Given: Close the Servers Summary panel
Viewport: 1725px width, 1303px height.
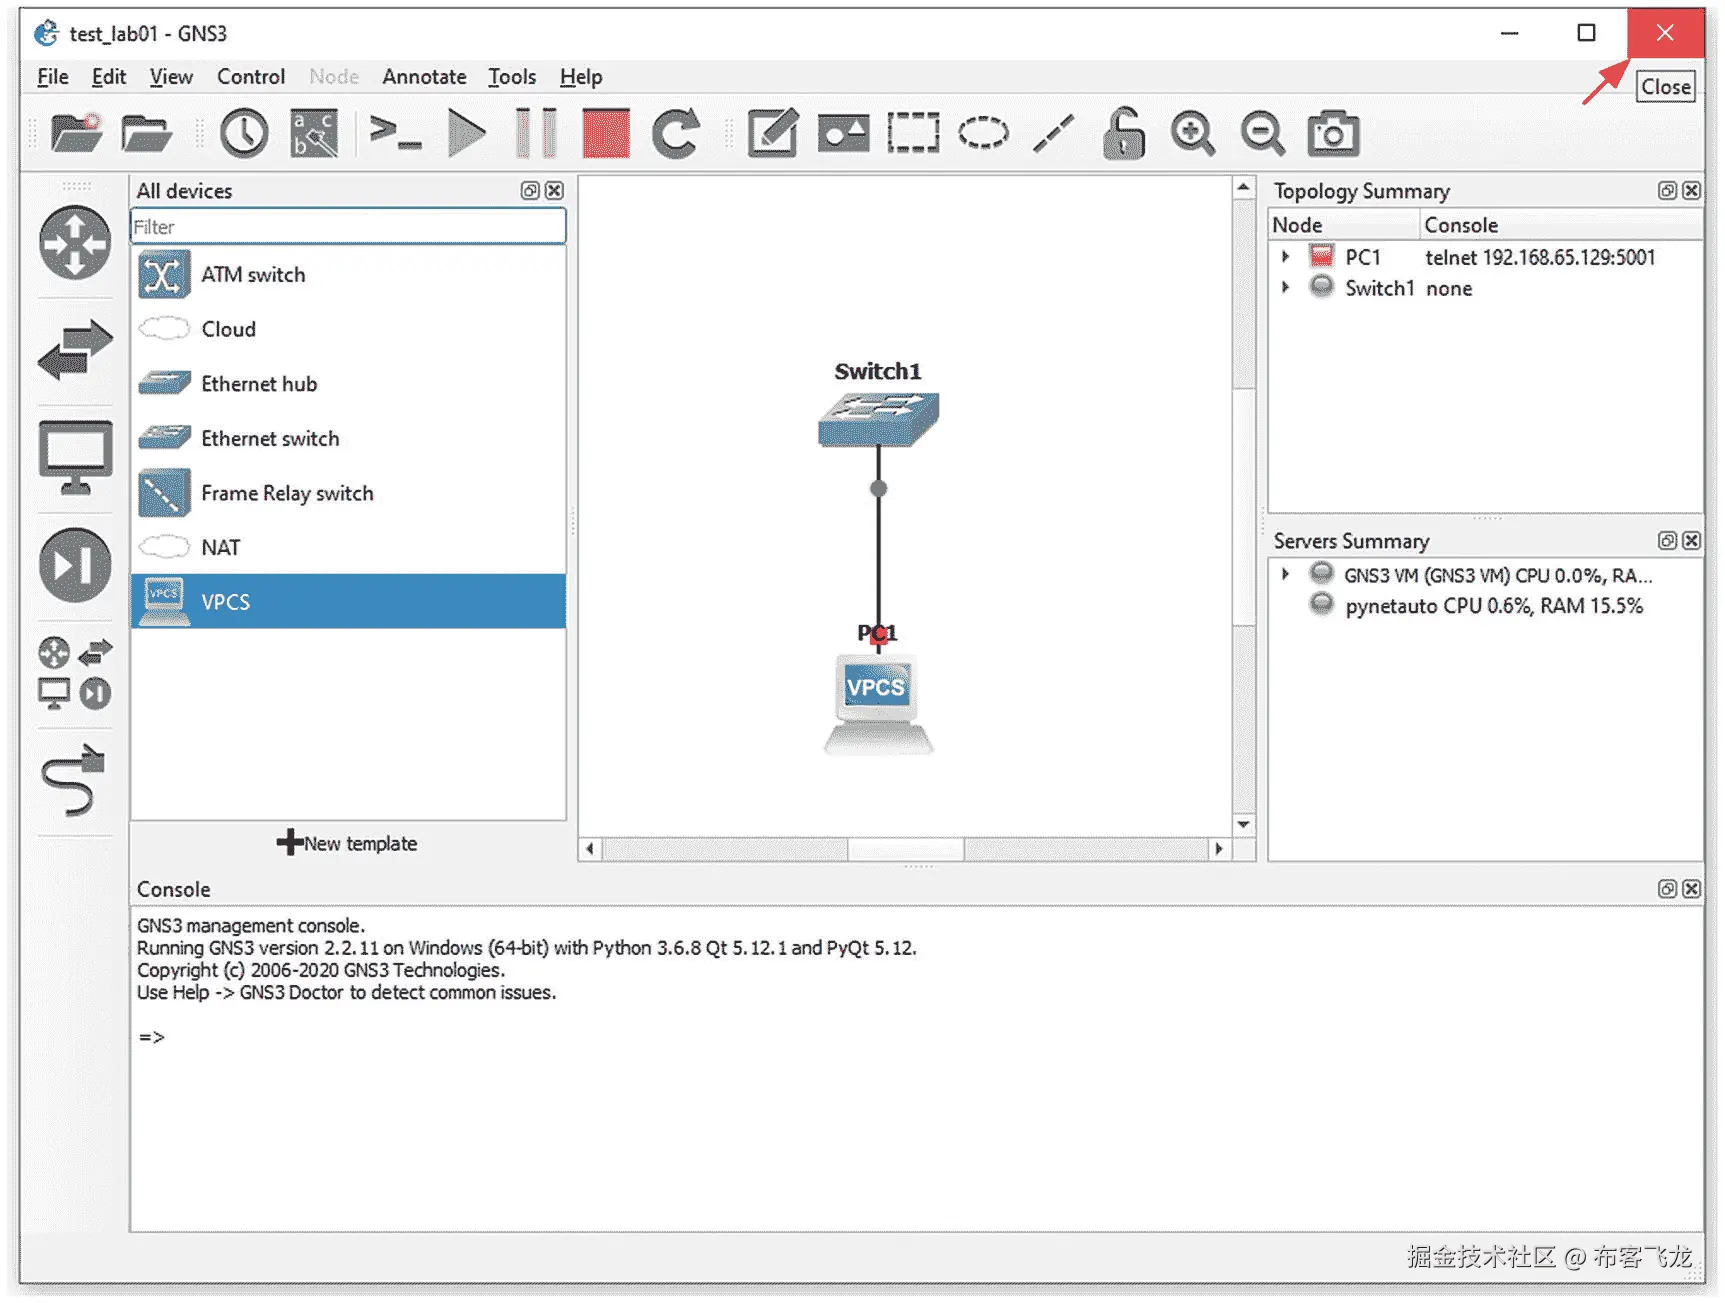Looking at the screenshot, I should point(1691,541).
